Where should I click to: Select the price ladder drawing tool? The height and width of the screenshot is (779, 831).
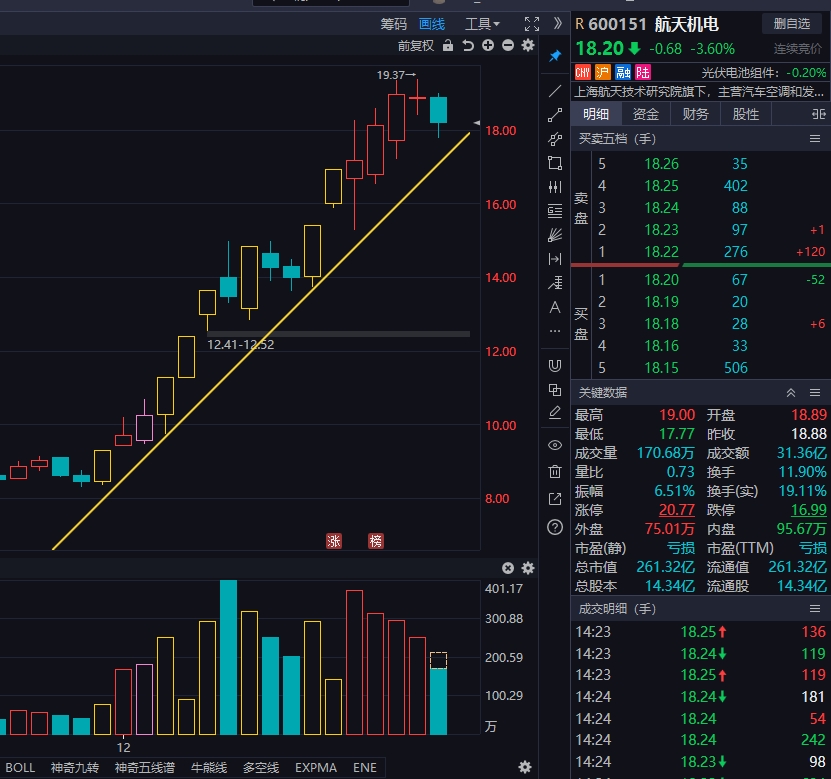(555, 283)
